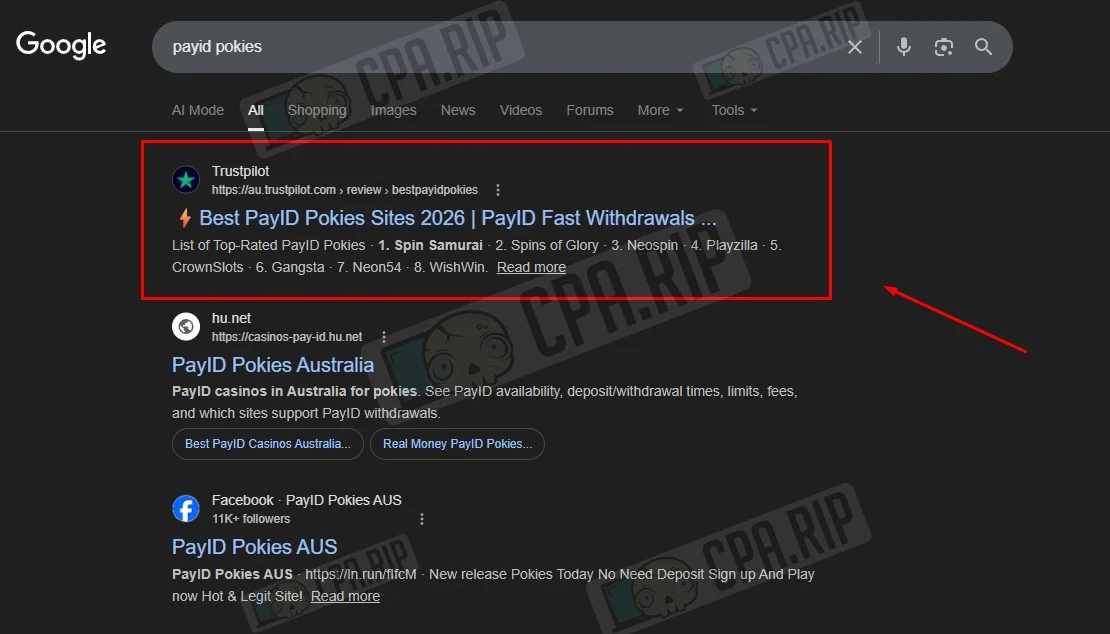Click the hu.net globe favicon
1110x634 pixels.
click(x=186, y=326)
